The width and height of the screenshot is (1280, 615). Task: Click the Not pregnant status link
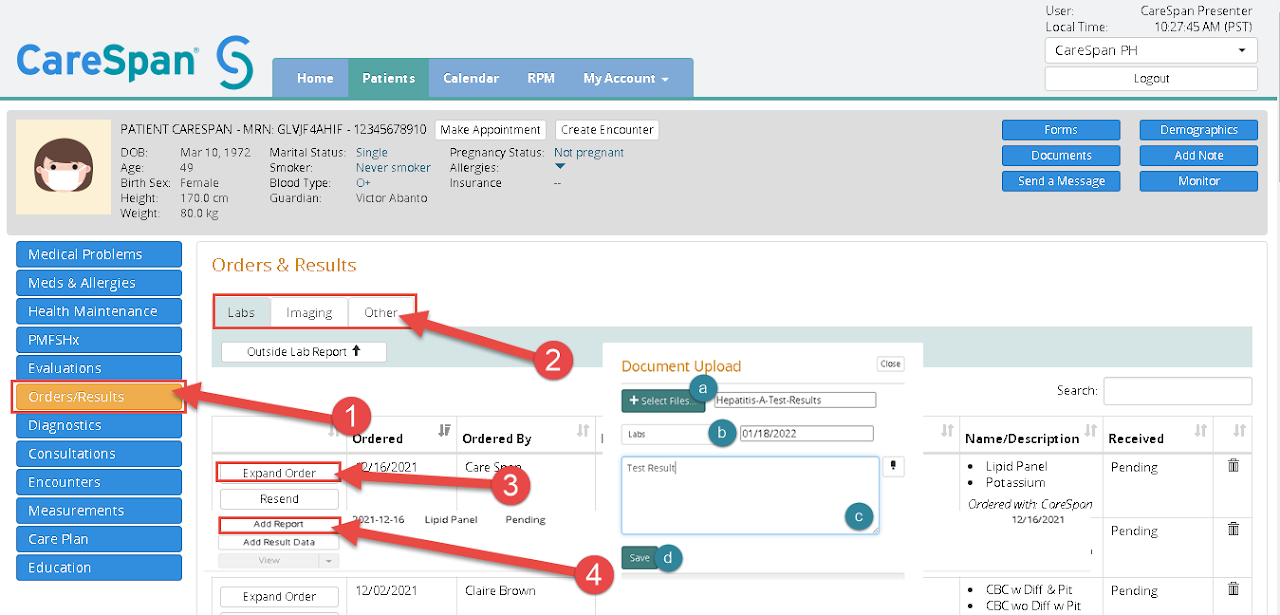point(589,153)
